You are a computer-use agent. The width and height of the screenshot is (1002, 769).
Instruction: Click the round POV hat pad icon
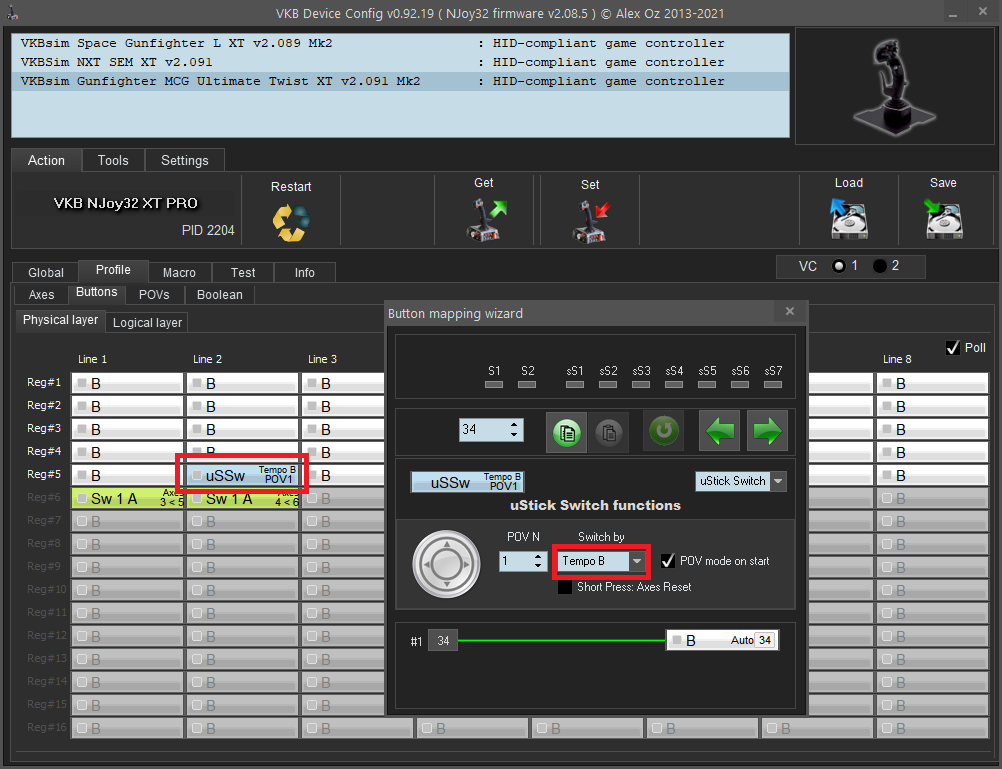click(446, 564)
